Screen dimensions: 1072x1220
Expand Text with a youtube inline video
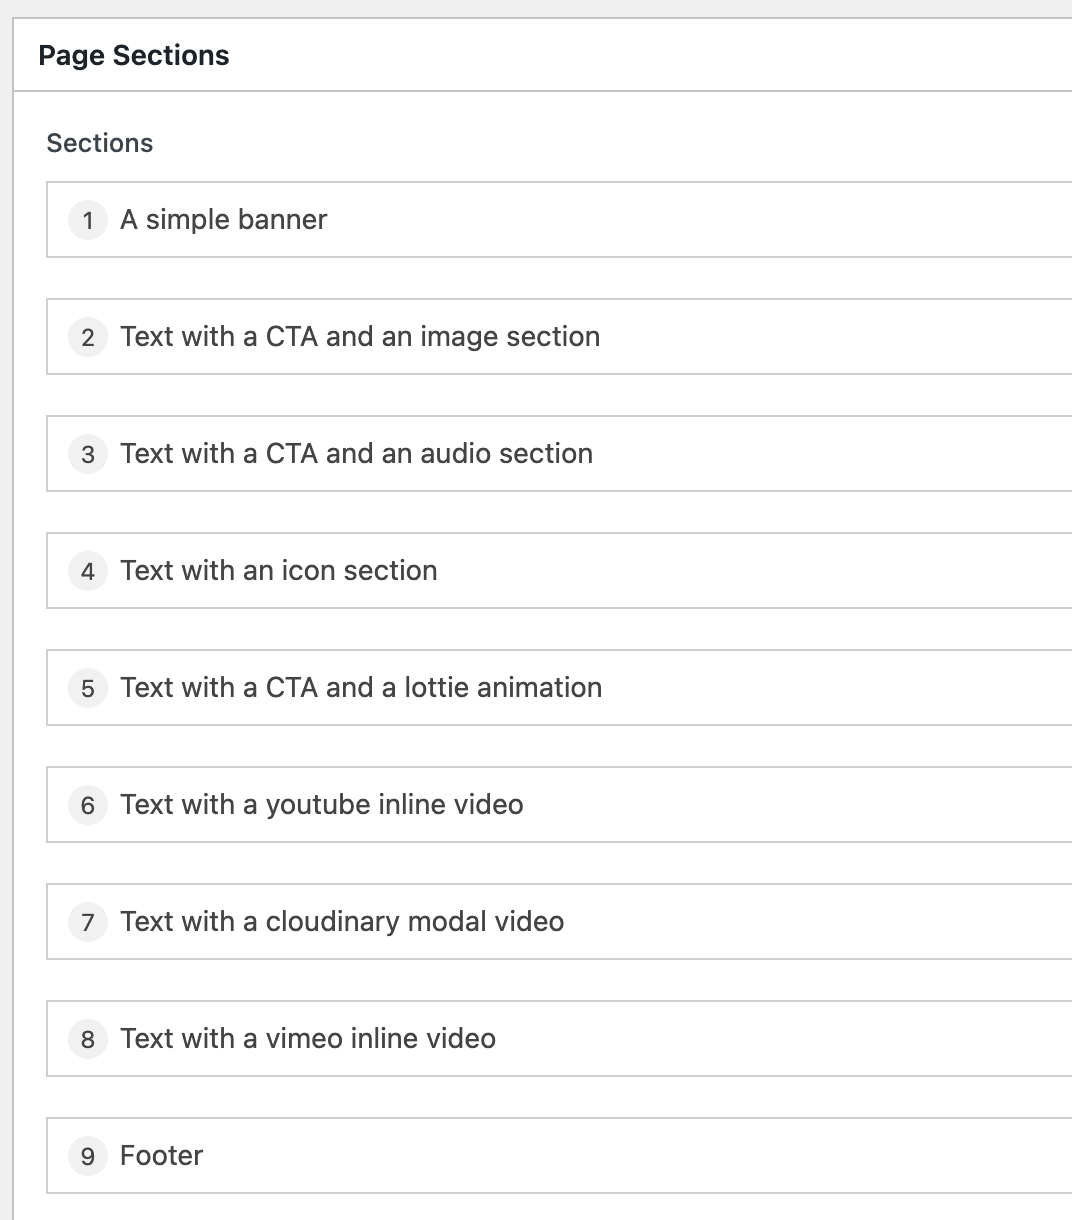[x=321, y=805]
